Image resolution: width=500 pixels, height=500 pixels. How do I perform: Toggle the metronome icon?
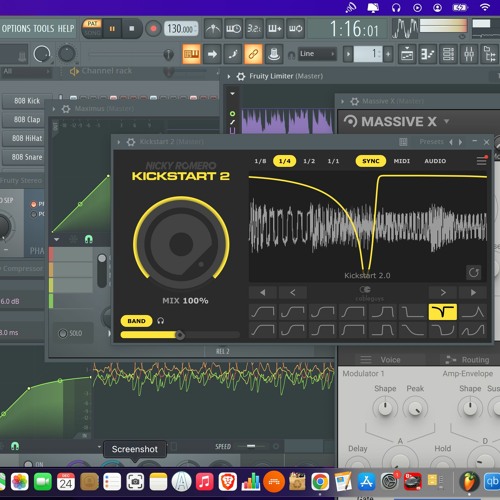212,29
